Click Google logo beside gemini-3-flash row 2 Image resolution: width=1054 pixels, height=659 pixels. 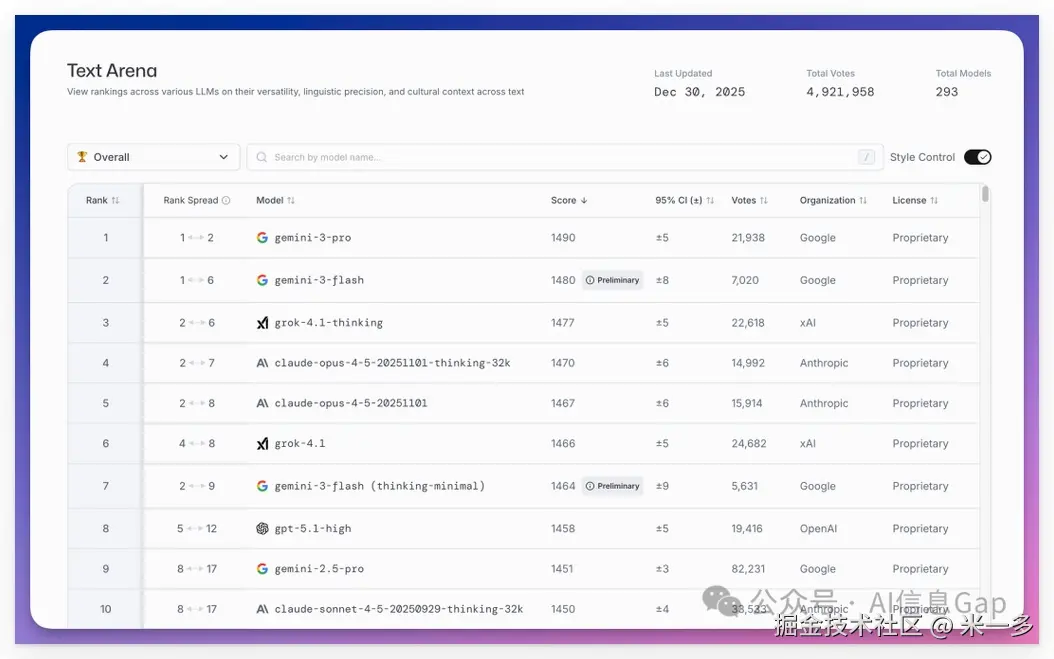click(x=262, y=280)
